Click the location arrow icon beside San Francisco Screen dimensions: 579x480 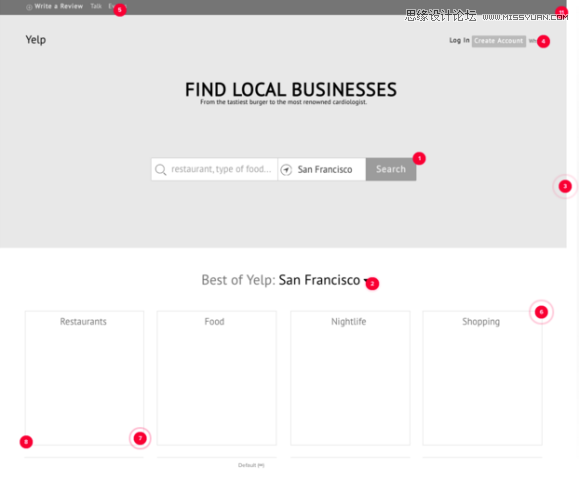[x=286, y=170]
